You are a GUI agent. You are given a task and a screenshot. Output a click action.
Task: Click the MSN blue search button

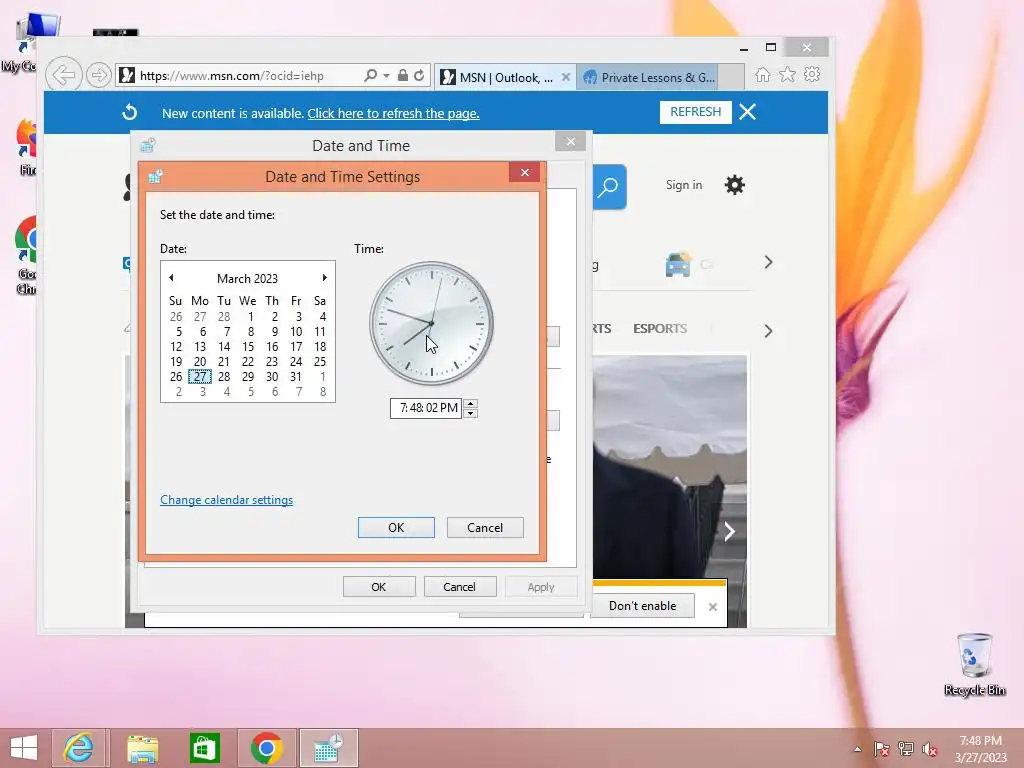pos(609,187)
